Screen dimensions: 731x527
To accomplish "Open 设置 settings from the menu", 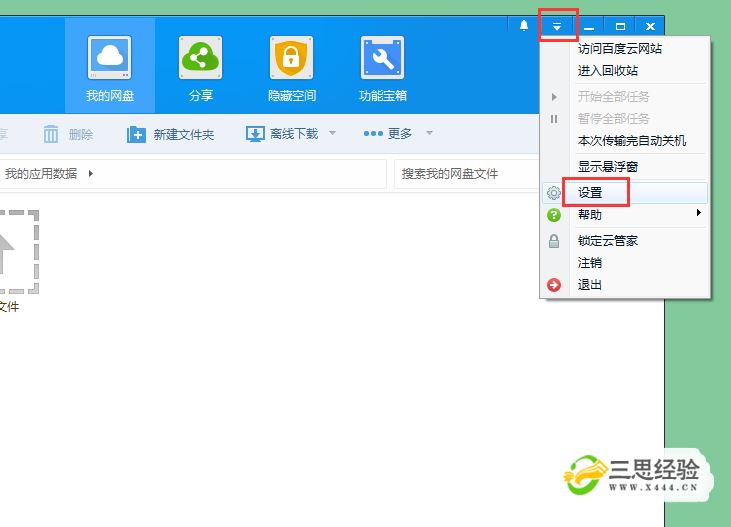I will tap(625, 193).
